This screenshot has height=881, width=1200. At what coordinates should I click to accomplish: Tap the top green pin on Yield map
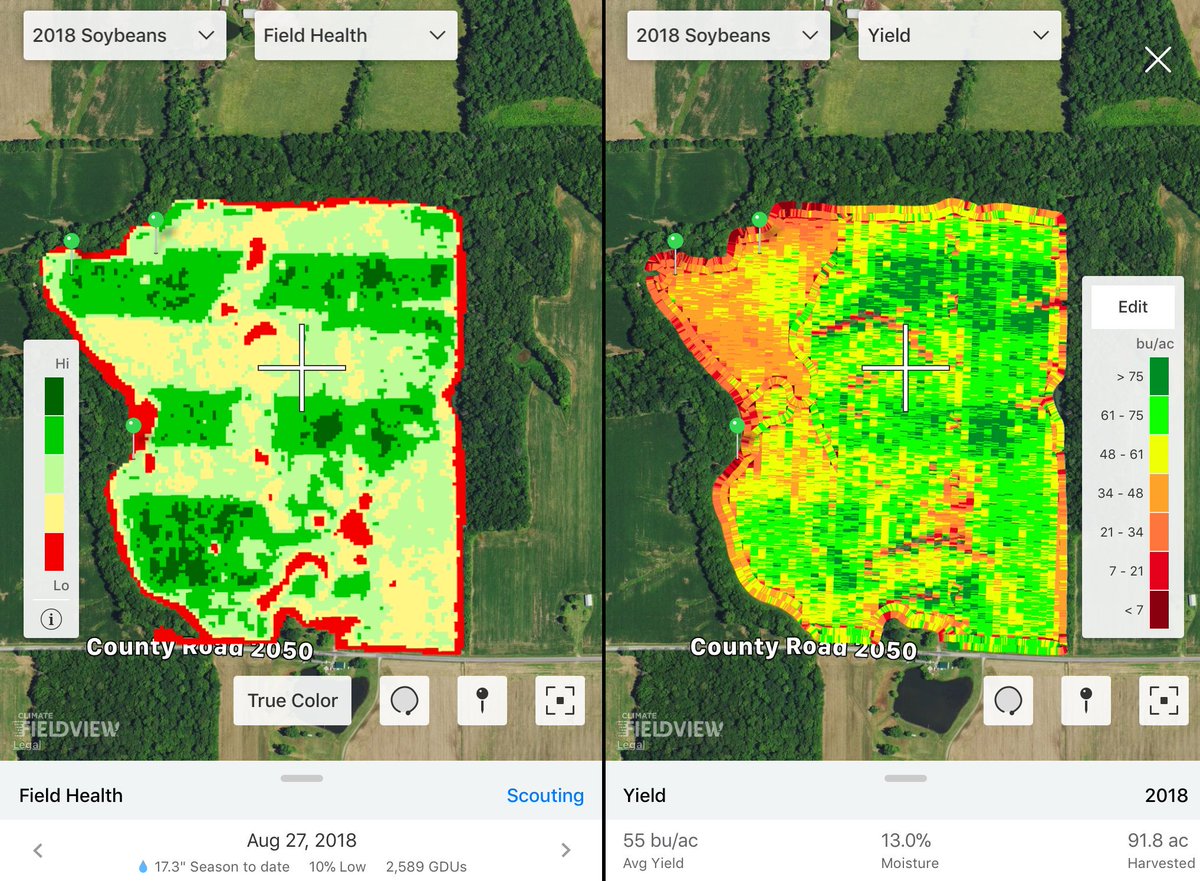coord(759,220)
